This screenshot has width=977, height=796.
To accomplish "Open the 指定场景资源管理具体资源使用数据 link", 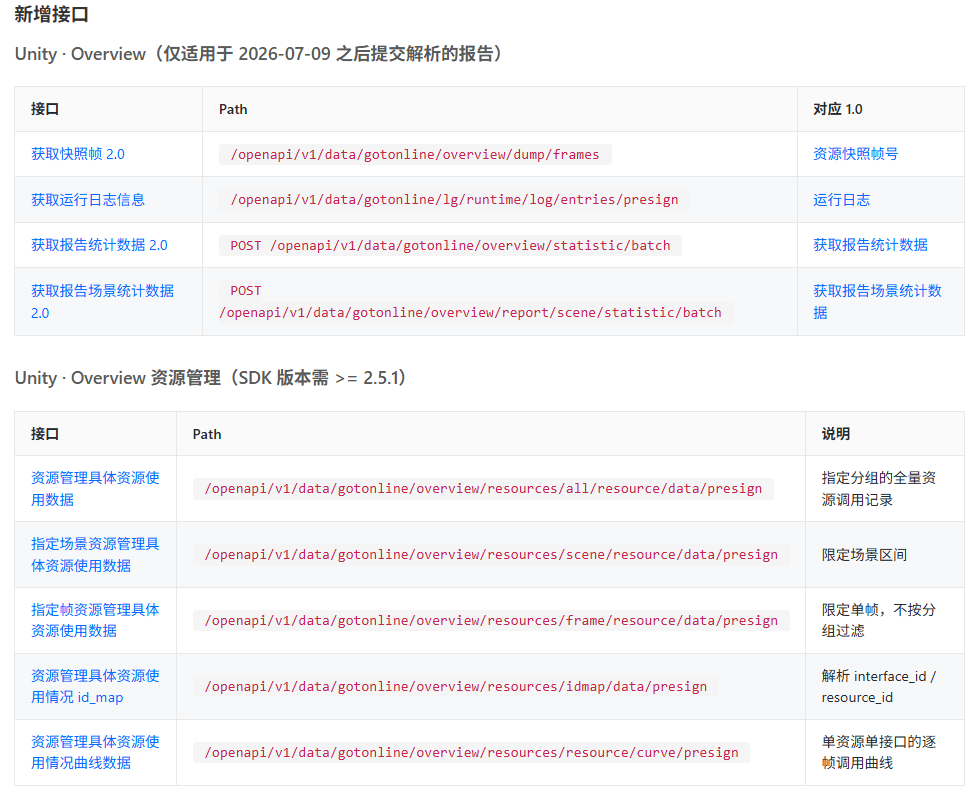I will 95,554.
